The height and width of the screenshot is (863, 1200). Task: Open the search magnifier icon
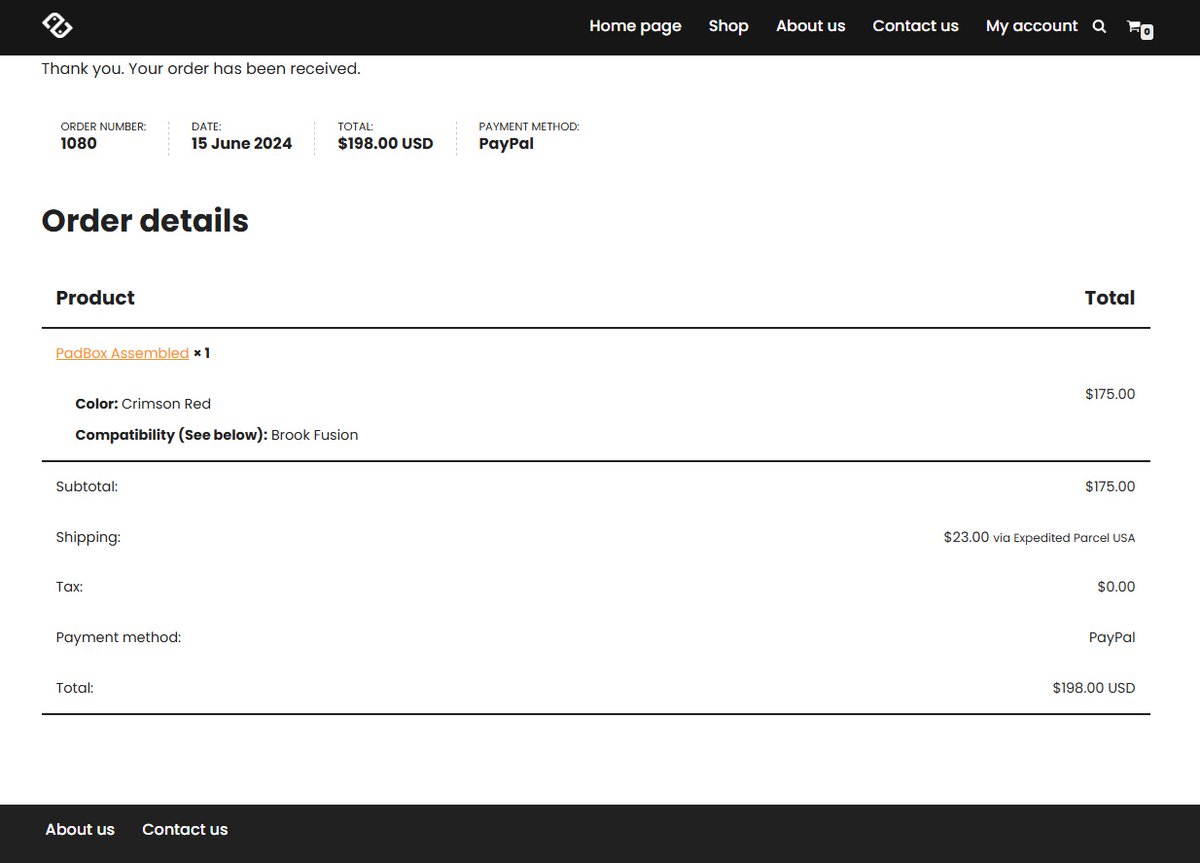[1099, 27]
